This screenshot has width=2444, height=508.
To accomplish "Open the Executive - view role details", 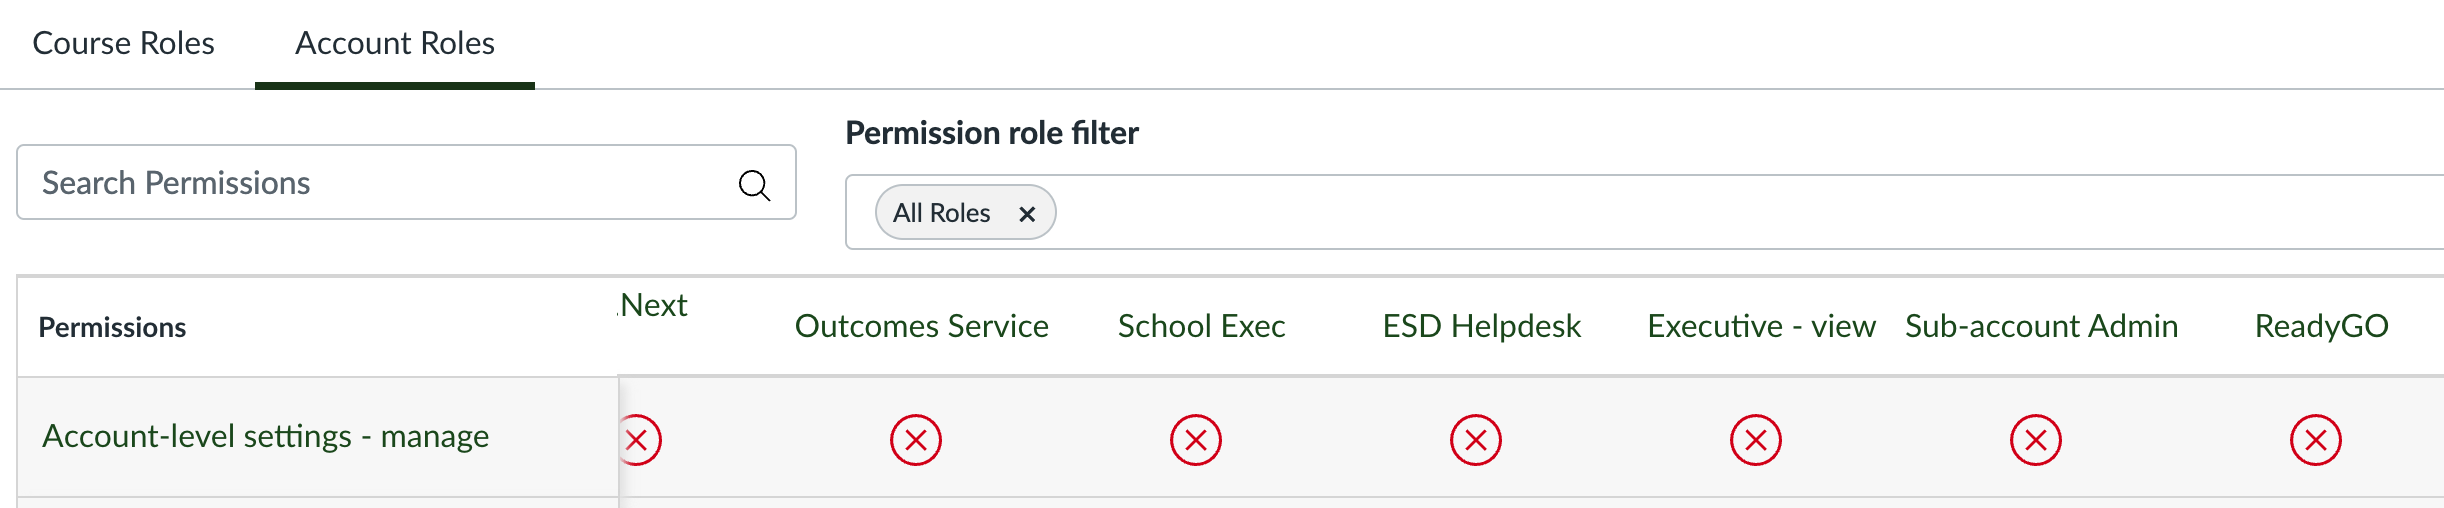I will pyautogui.click(x=1761, y=327).
